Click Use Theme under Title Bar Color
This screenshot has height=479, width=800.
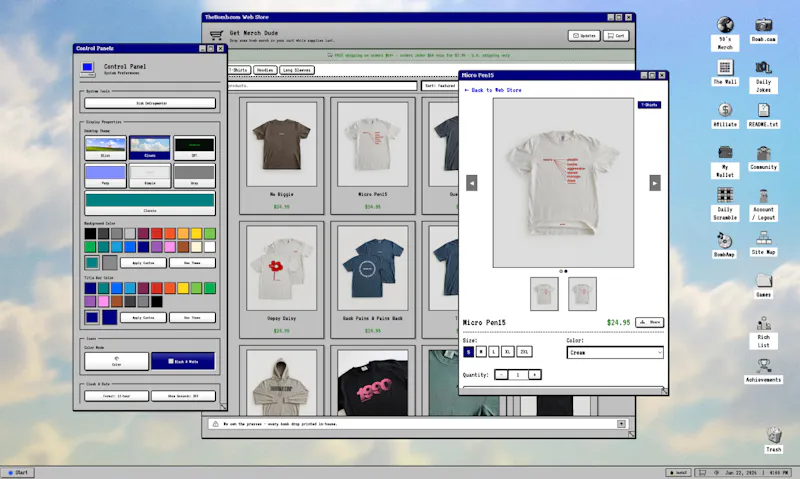point(192,318)
